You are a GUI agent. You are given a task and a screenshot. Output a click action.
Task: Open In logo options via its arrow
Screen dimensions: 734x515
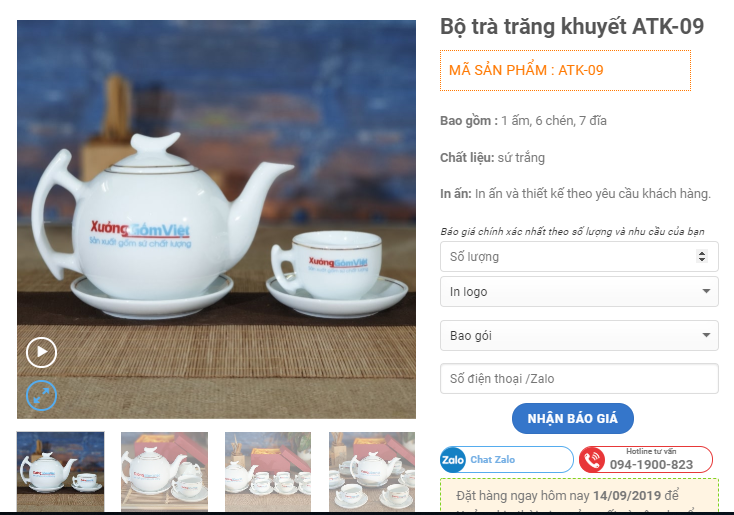(x=706, y=291)
